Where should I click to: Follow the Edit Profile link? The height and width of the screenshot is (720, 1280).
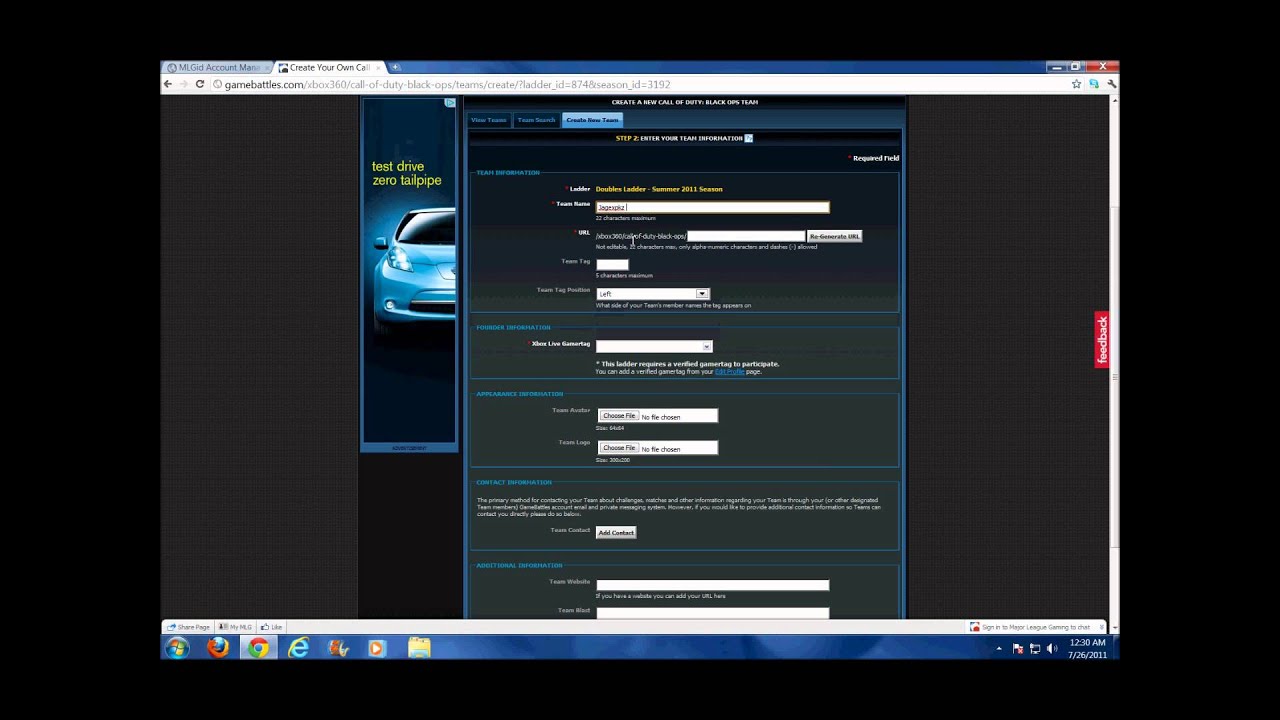(729, 372)
